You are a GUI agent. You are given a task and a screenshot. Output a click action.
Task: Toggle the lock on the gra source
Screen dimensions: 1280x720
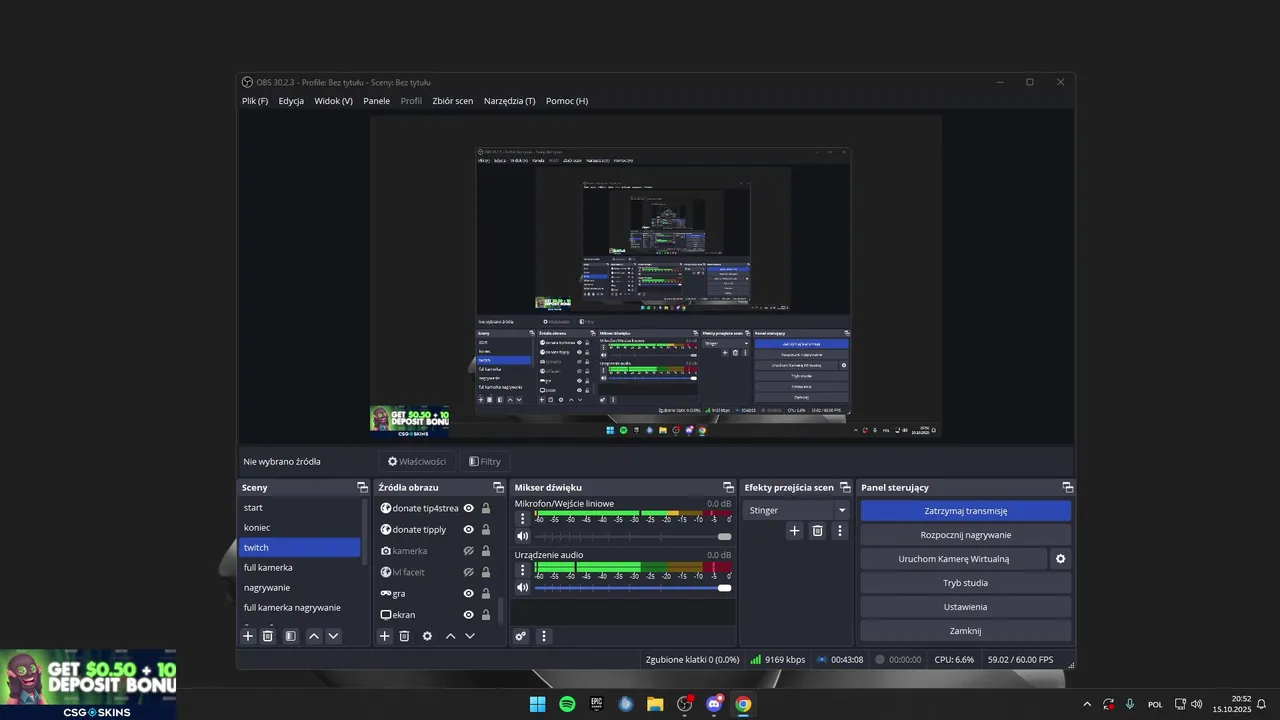(x=486, y=593)
